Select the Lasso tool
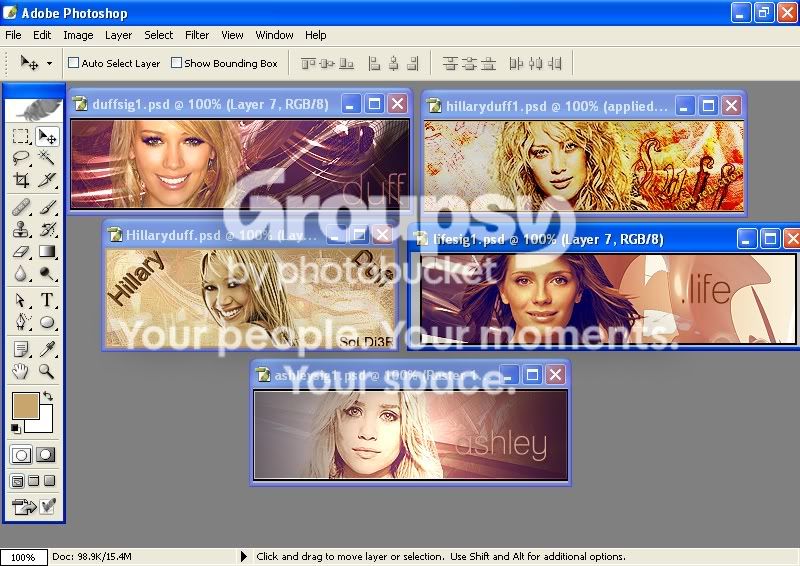 coord(21,158)
